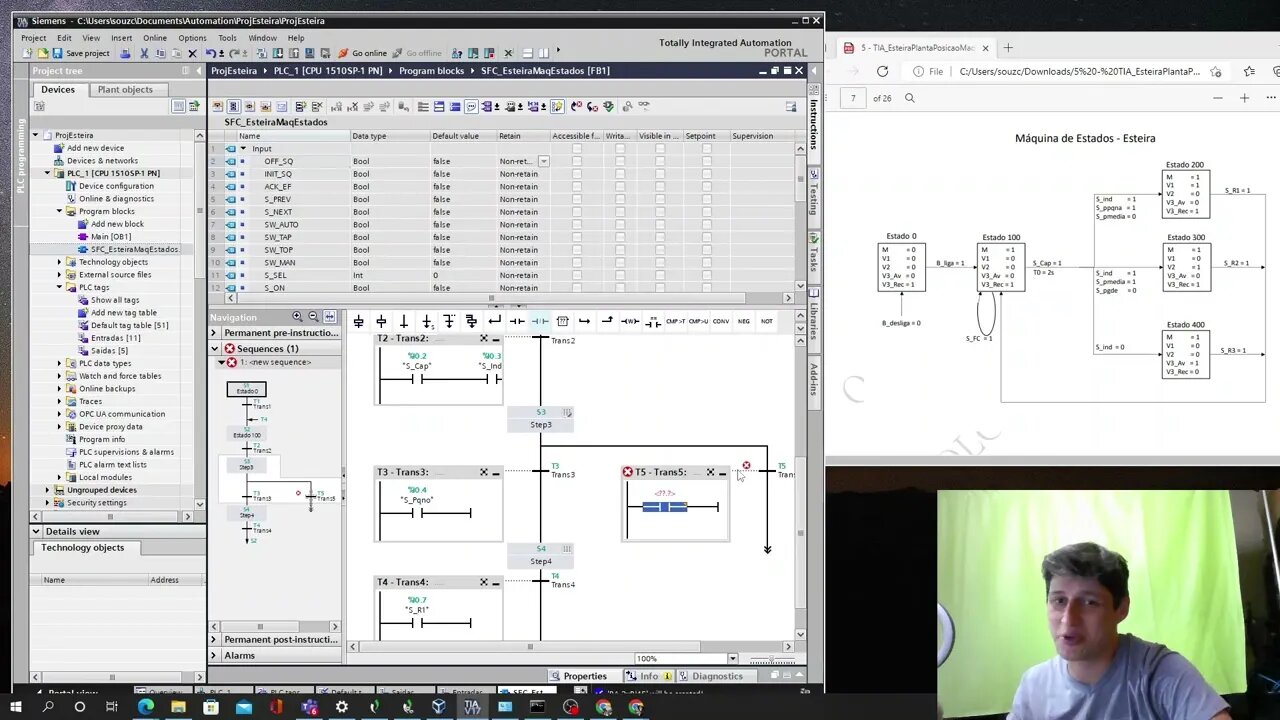Click the CMP>T instruction button
The height and width of the screenshot is (720, 1280).
coord(676,321)
